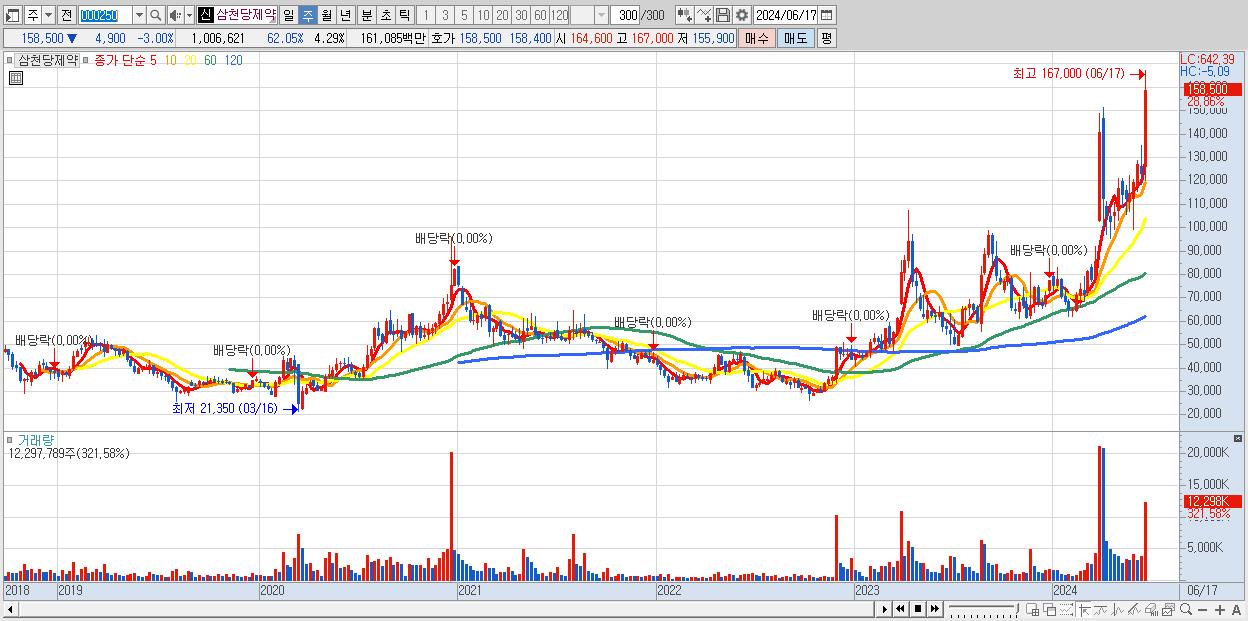Click the zoom magnifier icon at bottom
The image size is (1248, 621).
click(1186, 610)
